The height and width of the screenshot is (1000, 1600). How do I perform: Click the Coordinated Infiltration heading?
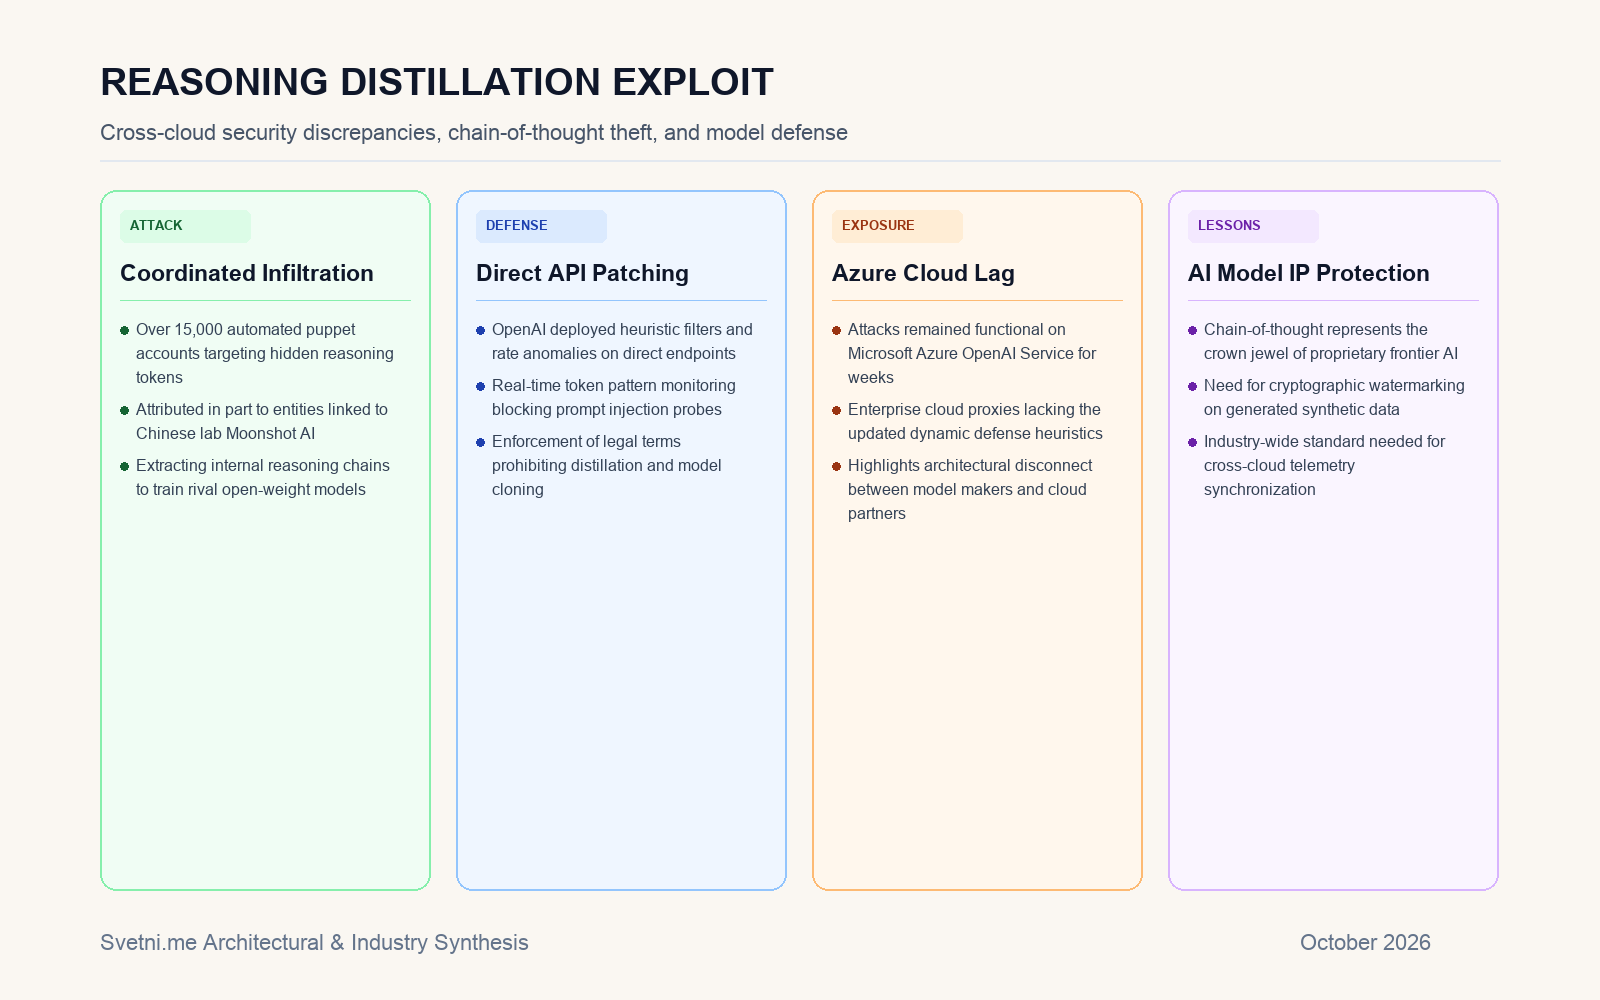click(x=247, y=273)
